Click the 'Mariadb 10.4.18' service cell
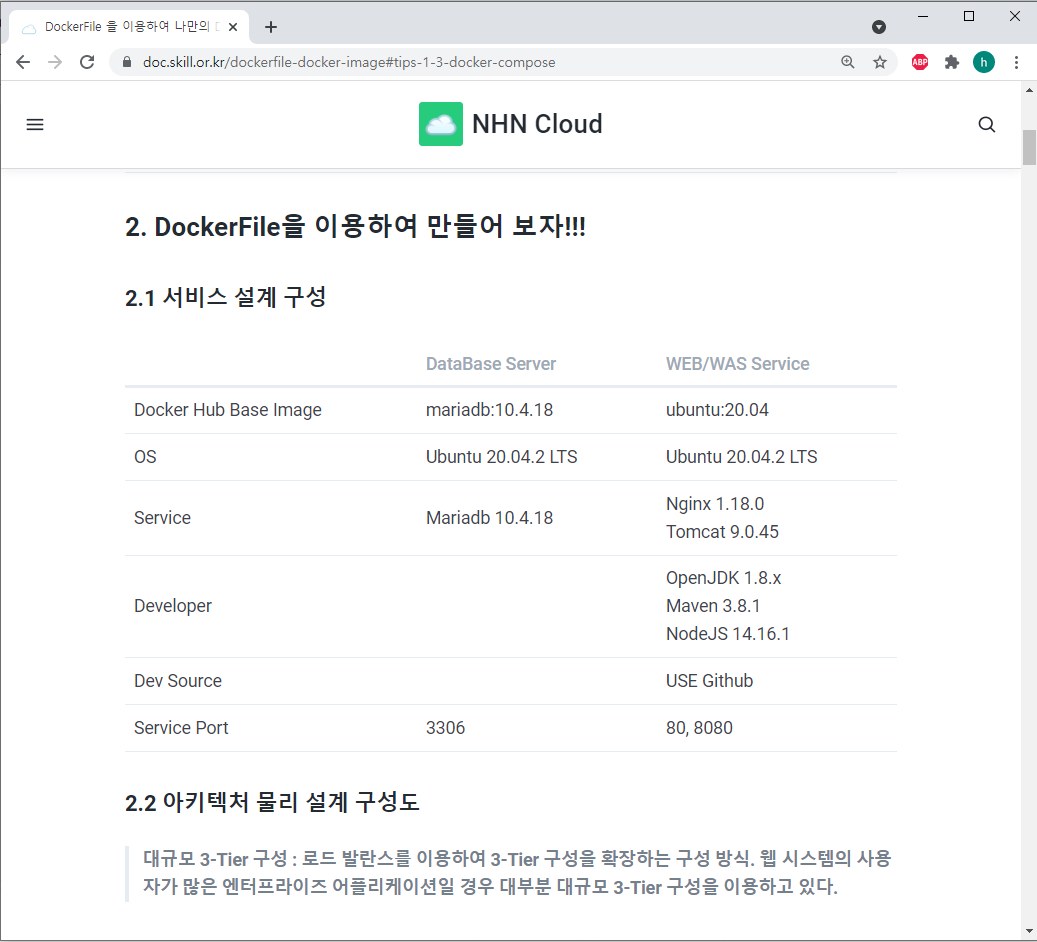The height and width of the screenshot is (942, 1037). point(489,518)
